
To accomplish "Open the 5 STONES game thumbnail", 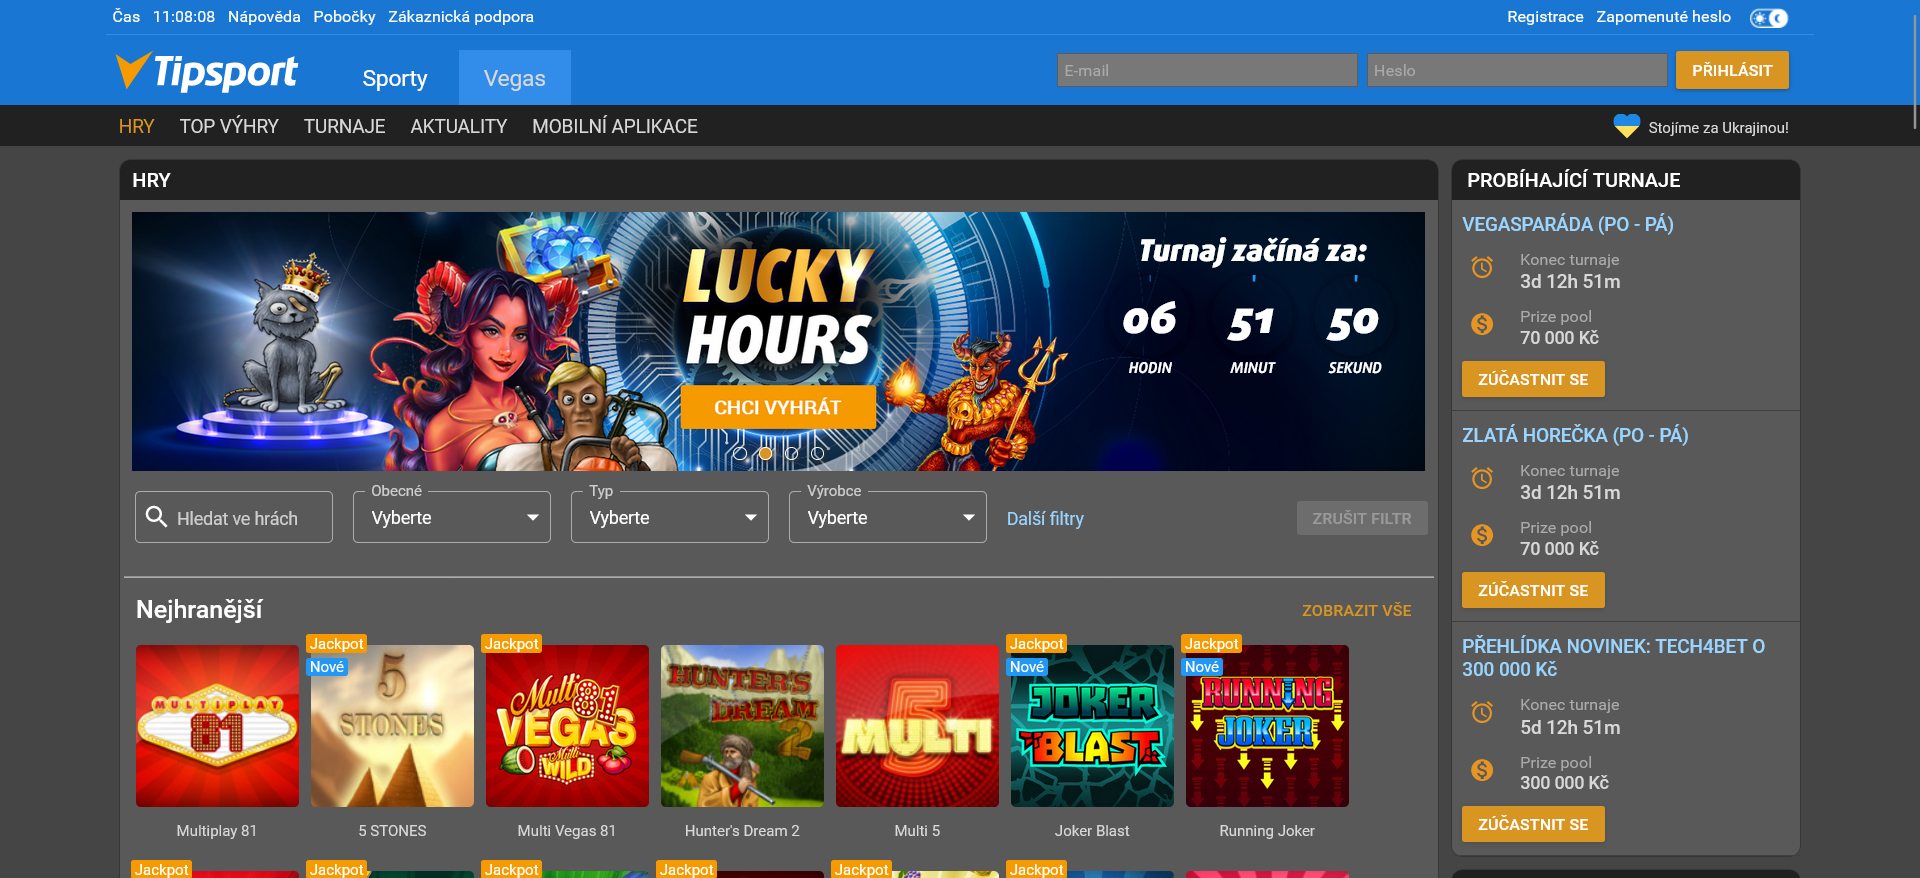I will 392,726.
